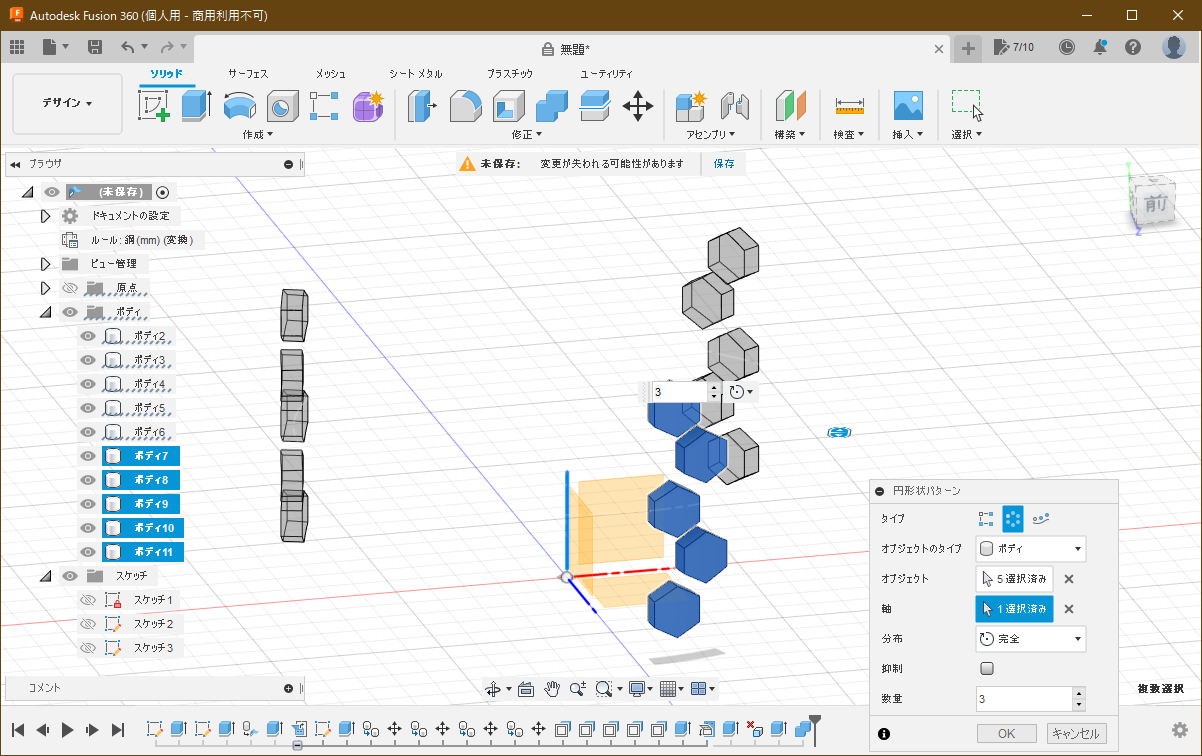Screen dimensions: 1202x756
Task: Select the Revolve tool
Action: click(239, 105)
